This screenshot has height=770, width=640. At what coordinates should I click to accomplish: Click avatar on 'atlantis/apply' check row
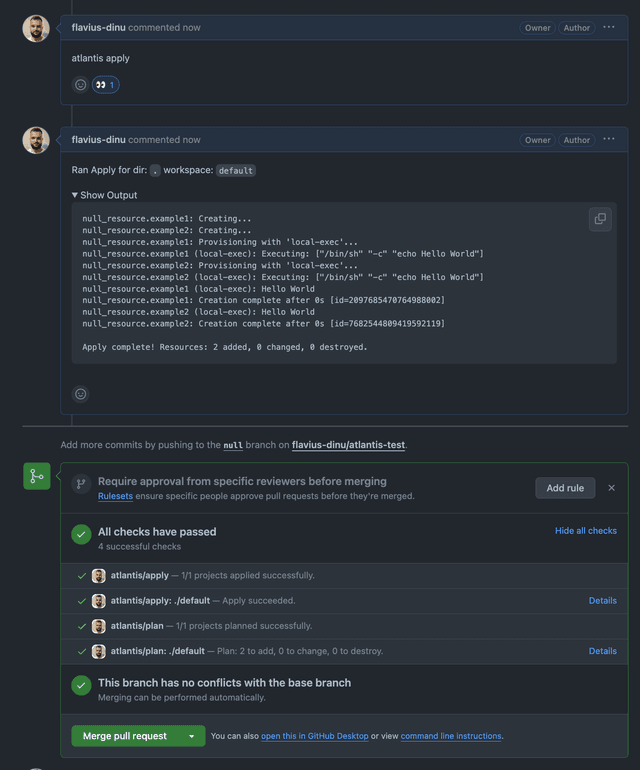99,576
